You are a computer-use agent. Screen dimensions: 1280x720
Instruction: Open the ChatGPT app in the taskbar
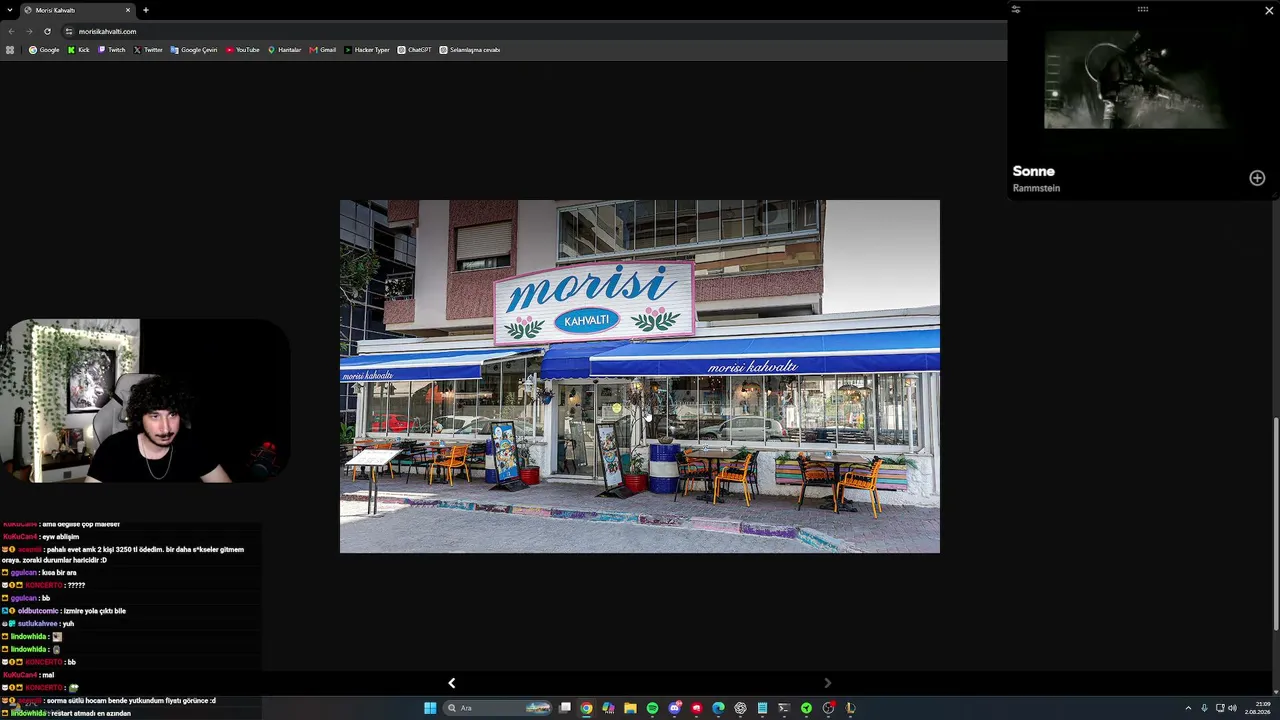coord(740,708)
